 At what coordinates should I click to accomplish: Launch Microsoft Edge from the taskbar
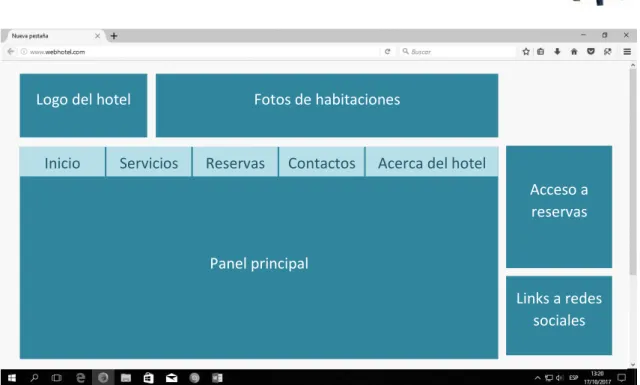(80, 378)
